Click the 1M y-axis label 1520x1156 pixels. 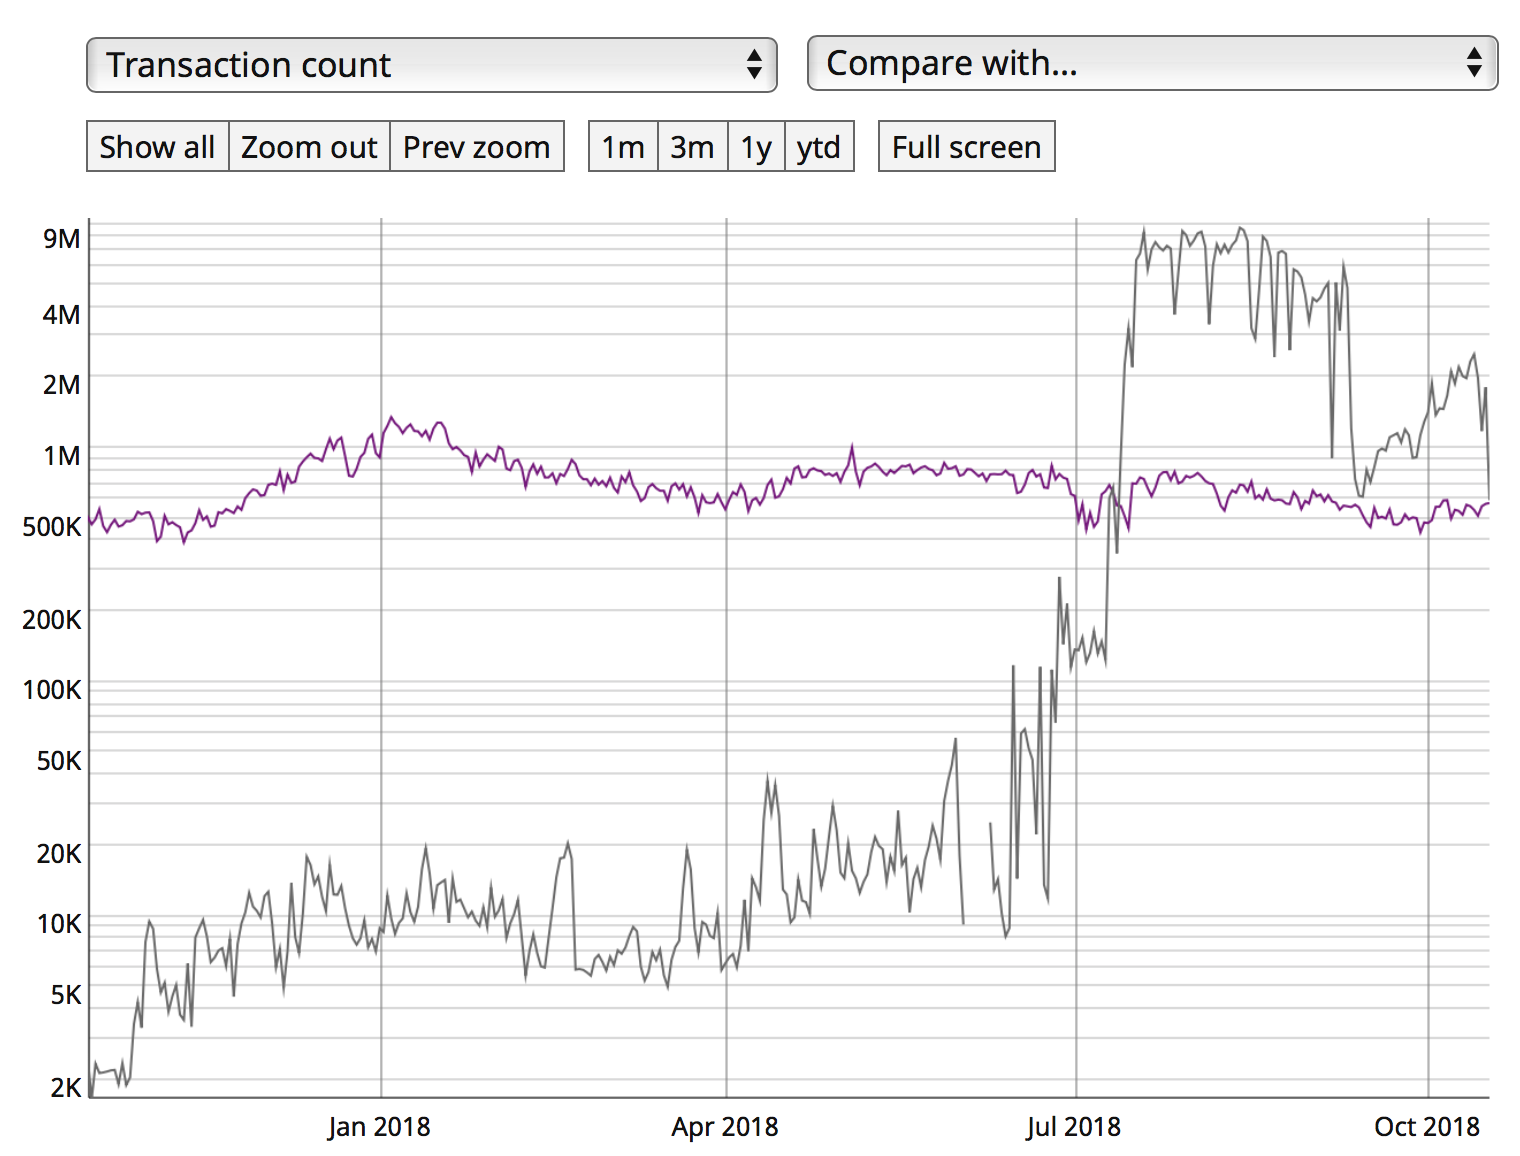tap(62, 456)
